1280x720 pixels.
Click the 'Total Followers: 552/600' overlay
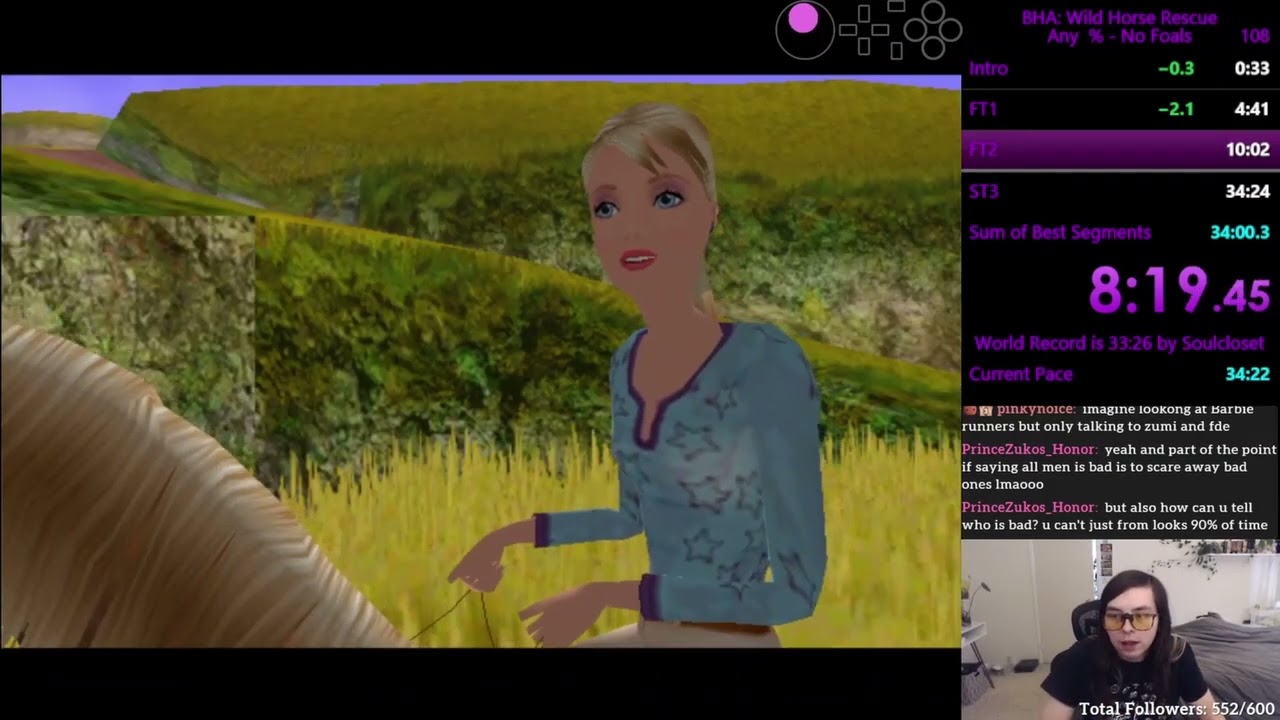[x=1177, y=709]
